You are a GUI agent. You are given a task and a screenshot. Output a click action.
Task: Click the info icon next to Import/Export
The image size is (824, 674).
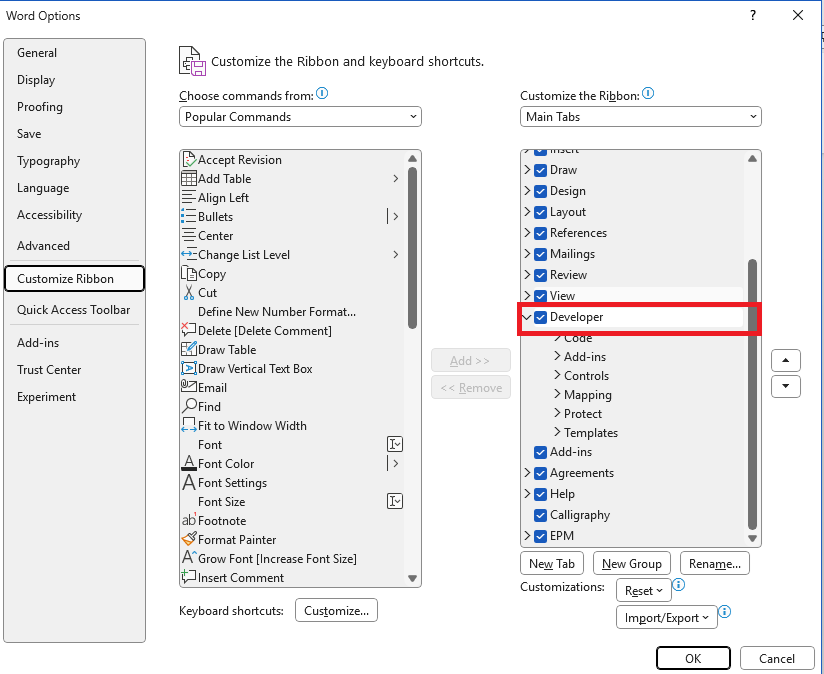point(725,611)
